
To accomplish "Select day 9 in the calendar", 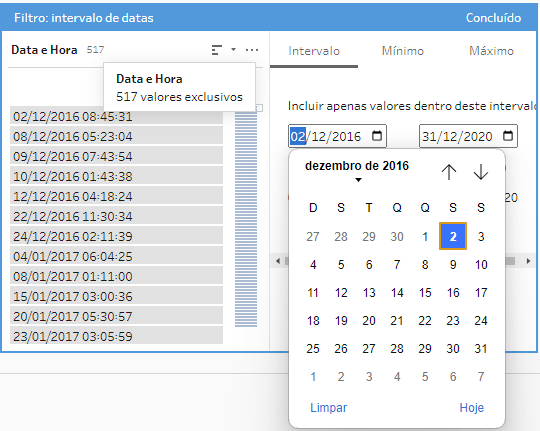I will [453, 264].
